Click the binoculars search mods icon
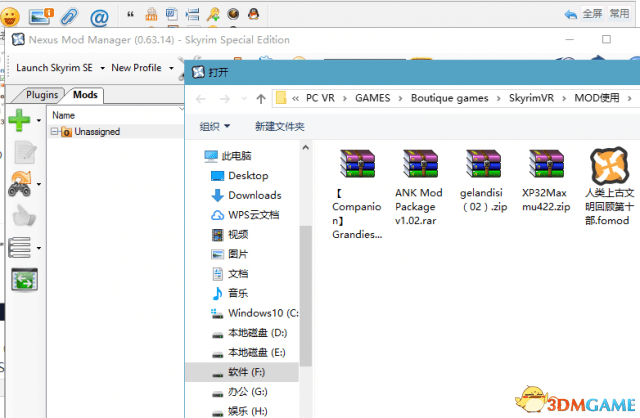Image resolution: width=640 pixels, height=418 pixels. (20, 184)
